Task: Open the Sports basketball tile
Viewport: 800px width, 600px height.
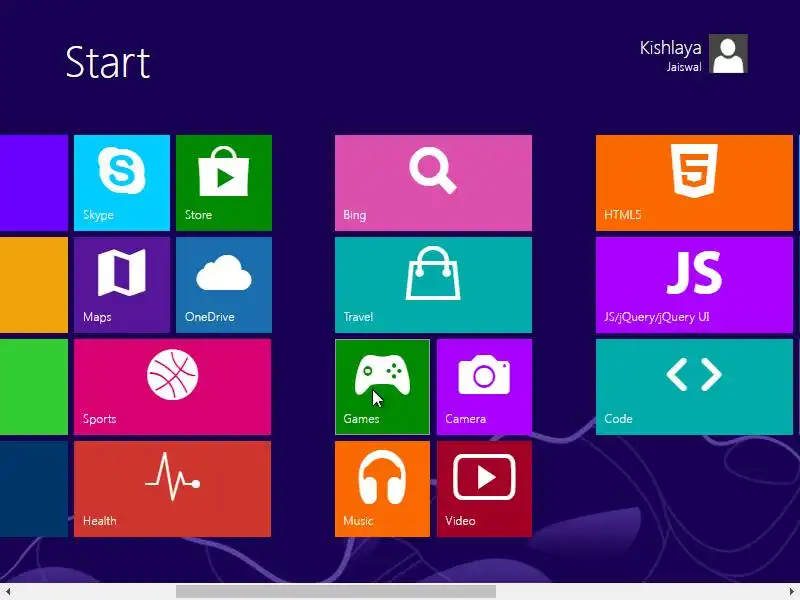Action: 172,387
